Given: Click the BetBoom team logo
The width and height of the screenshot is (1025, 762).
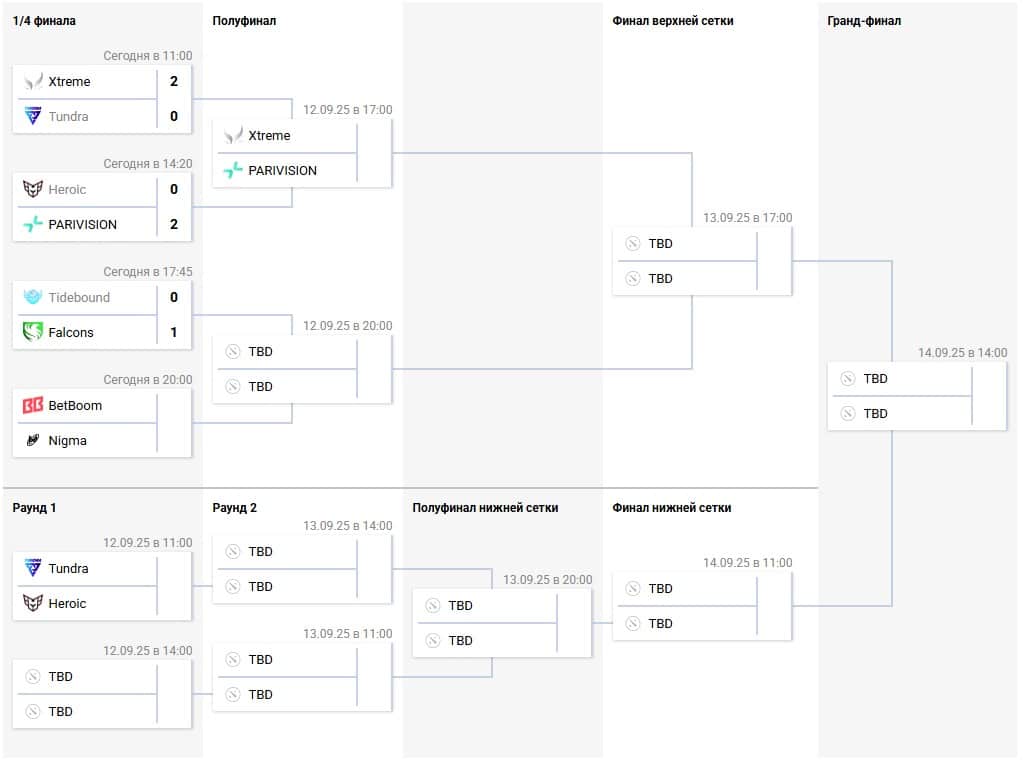Looking at the screenshot, I should point(33,406).
